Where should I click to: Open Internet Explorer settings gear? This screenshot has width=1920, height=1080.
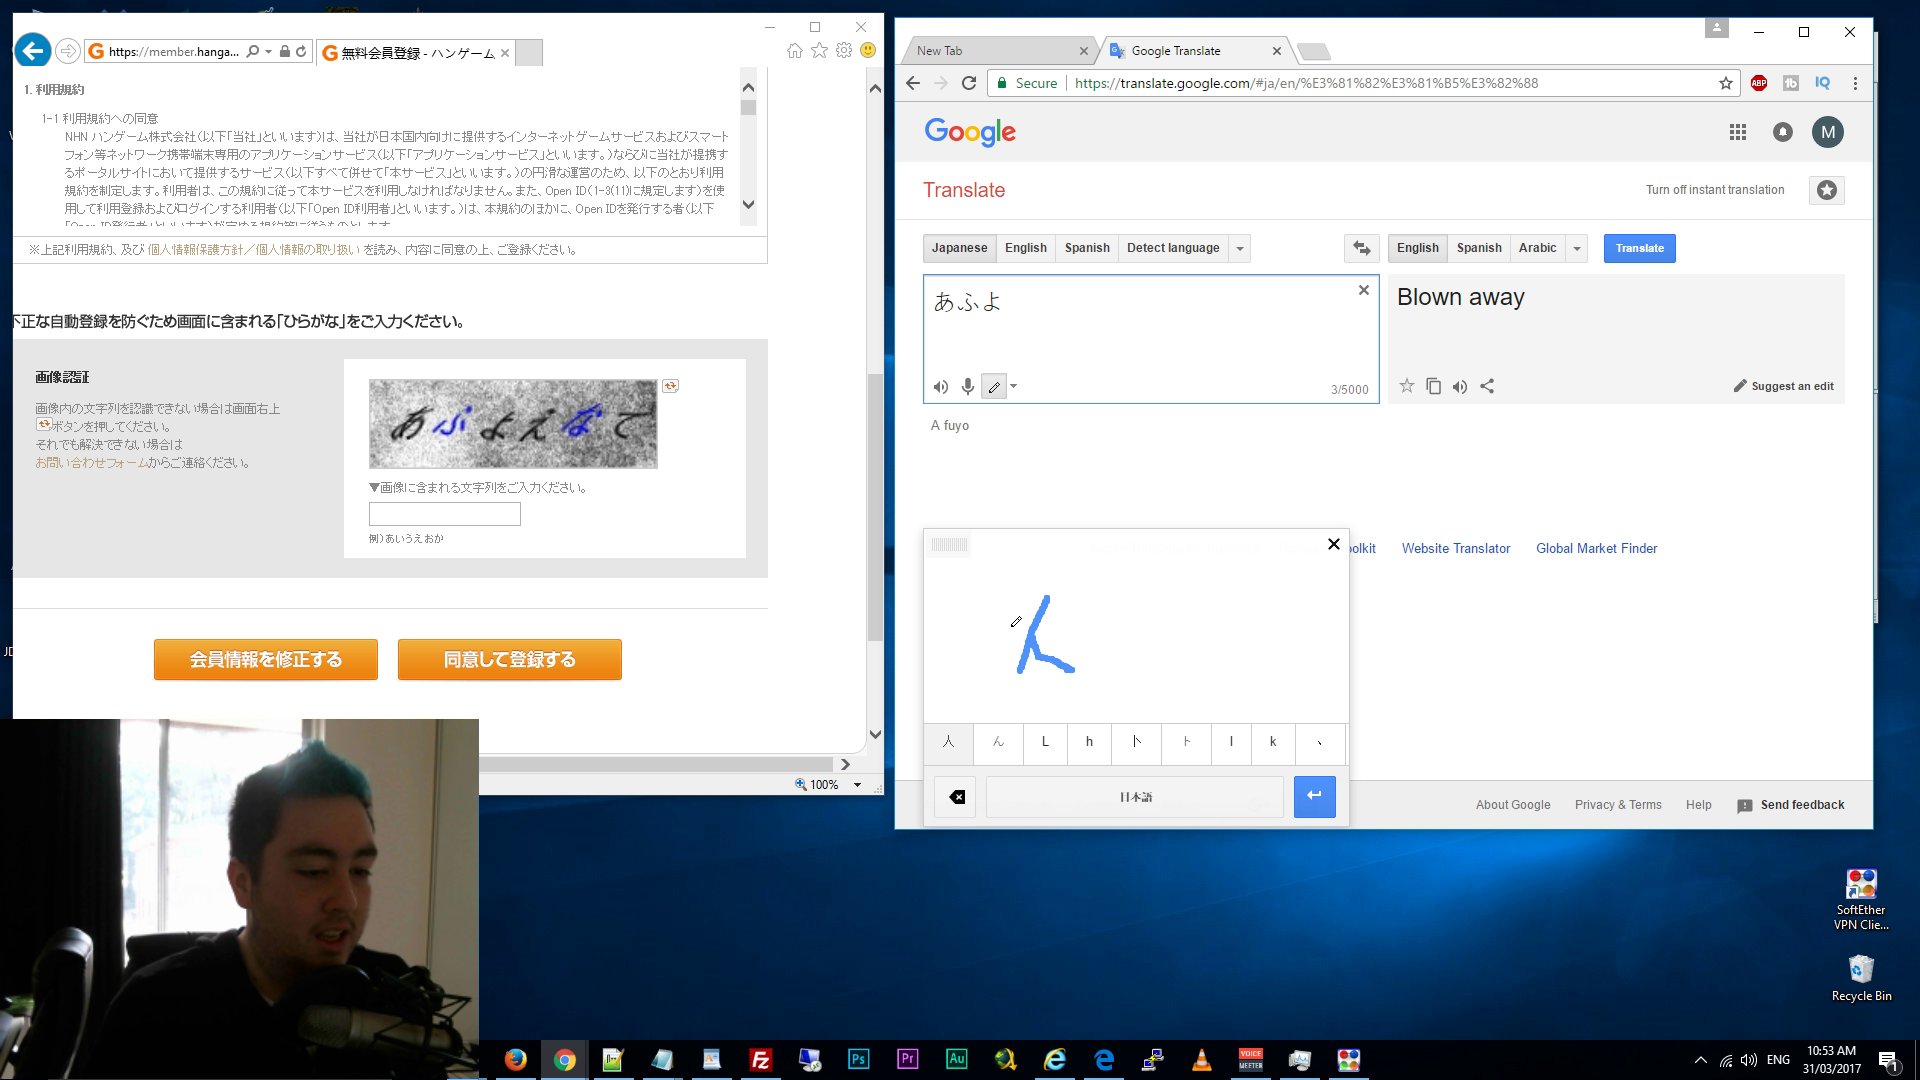(x=844, y=50)
